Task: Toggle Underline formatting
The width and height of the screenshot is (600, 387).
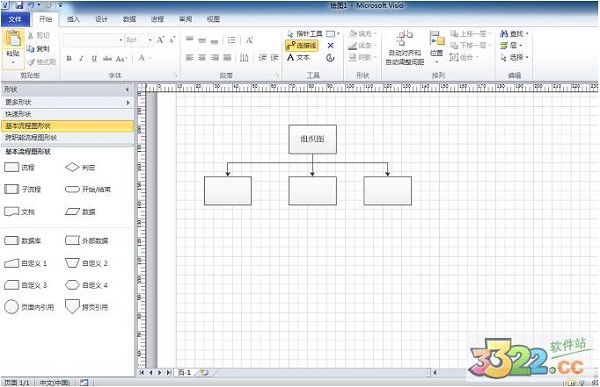Action: (x=94, y=58)
